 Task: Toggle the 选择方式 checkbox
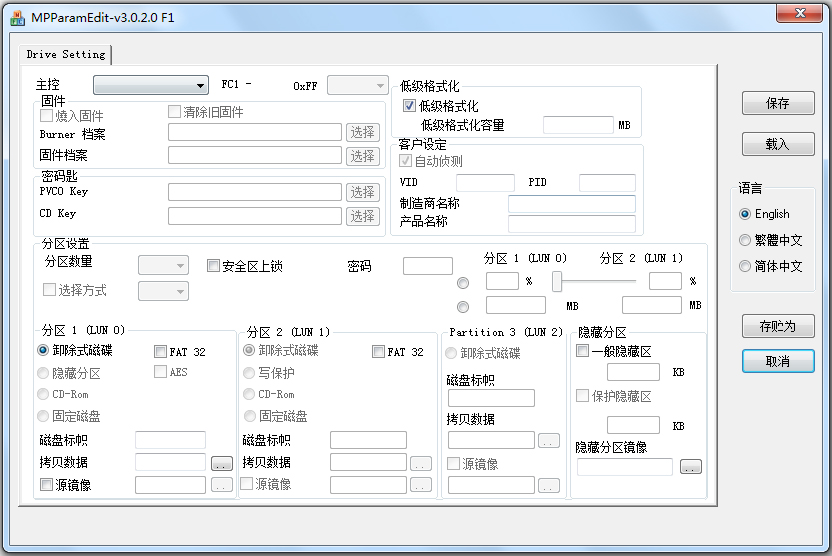49,289
